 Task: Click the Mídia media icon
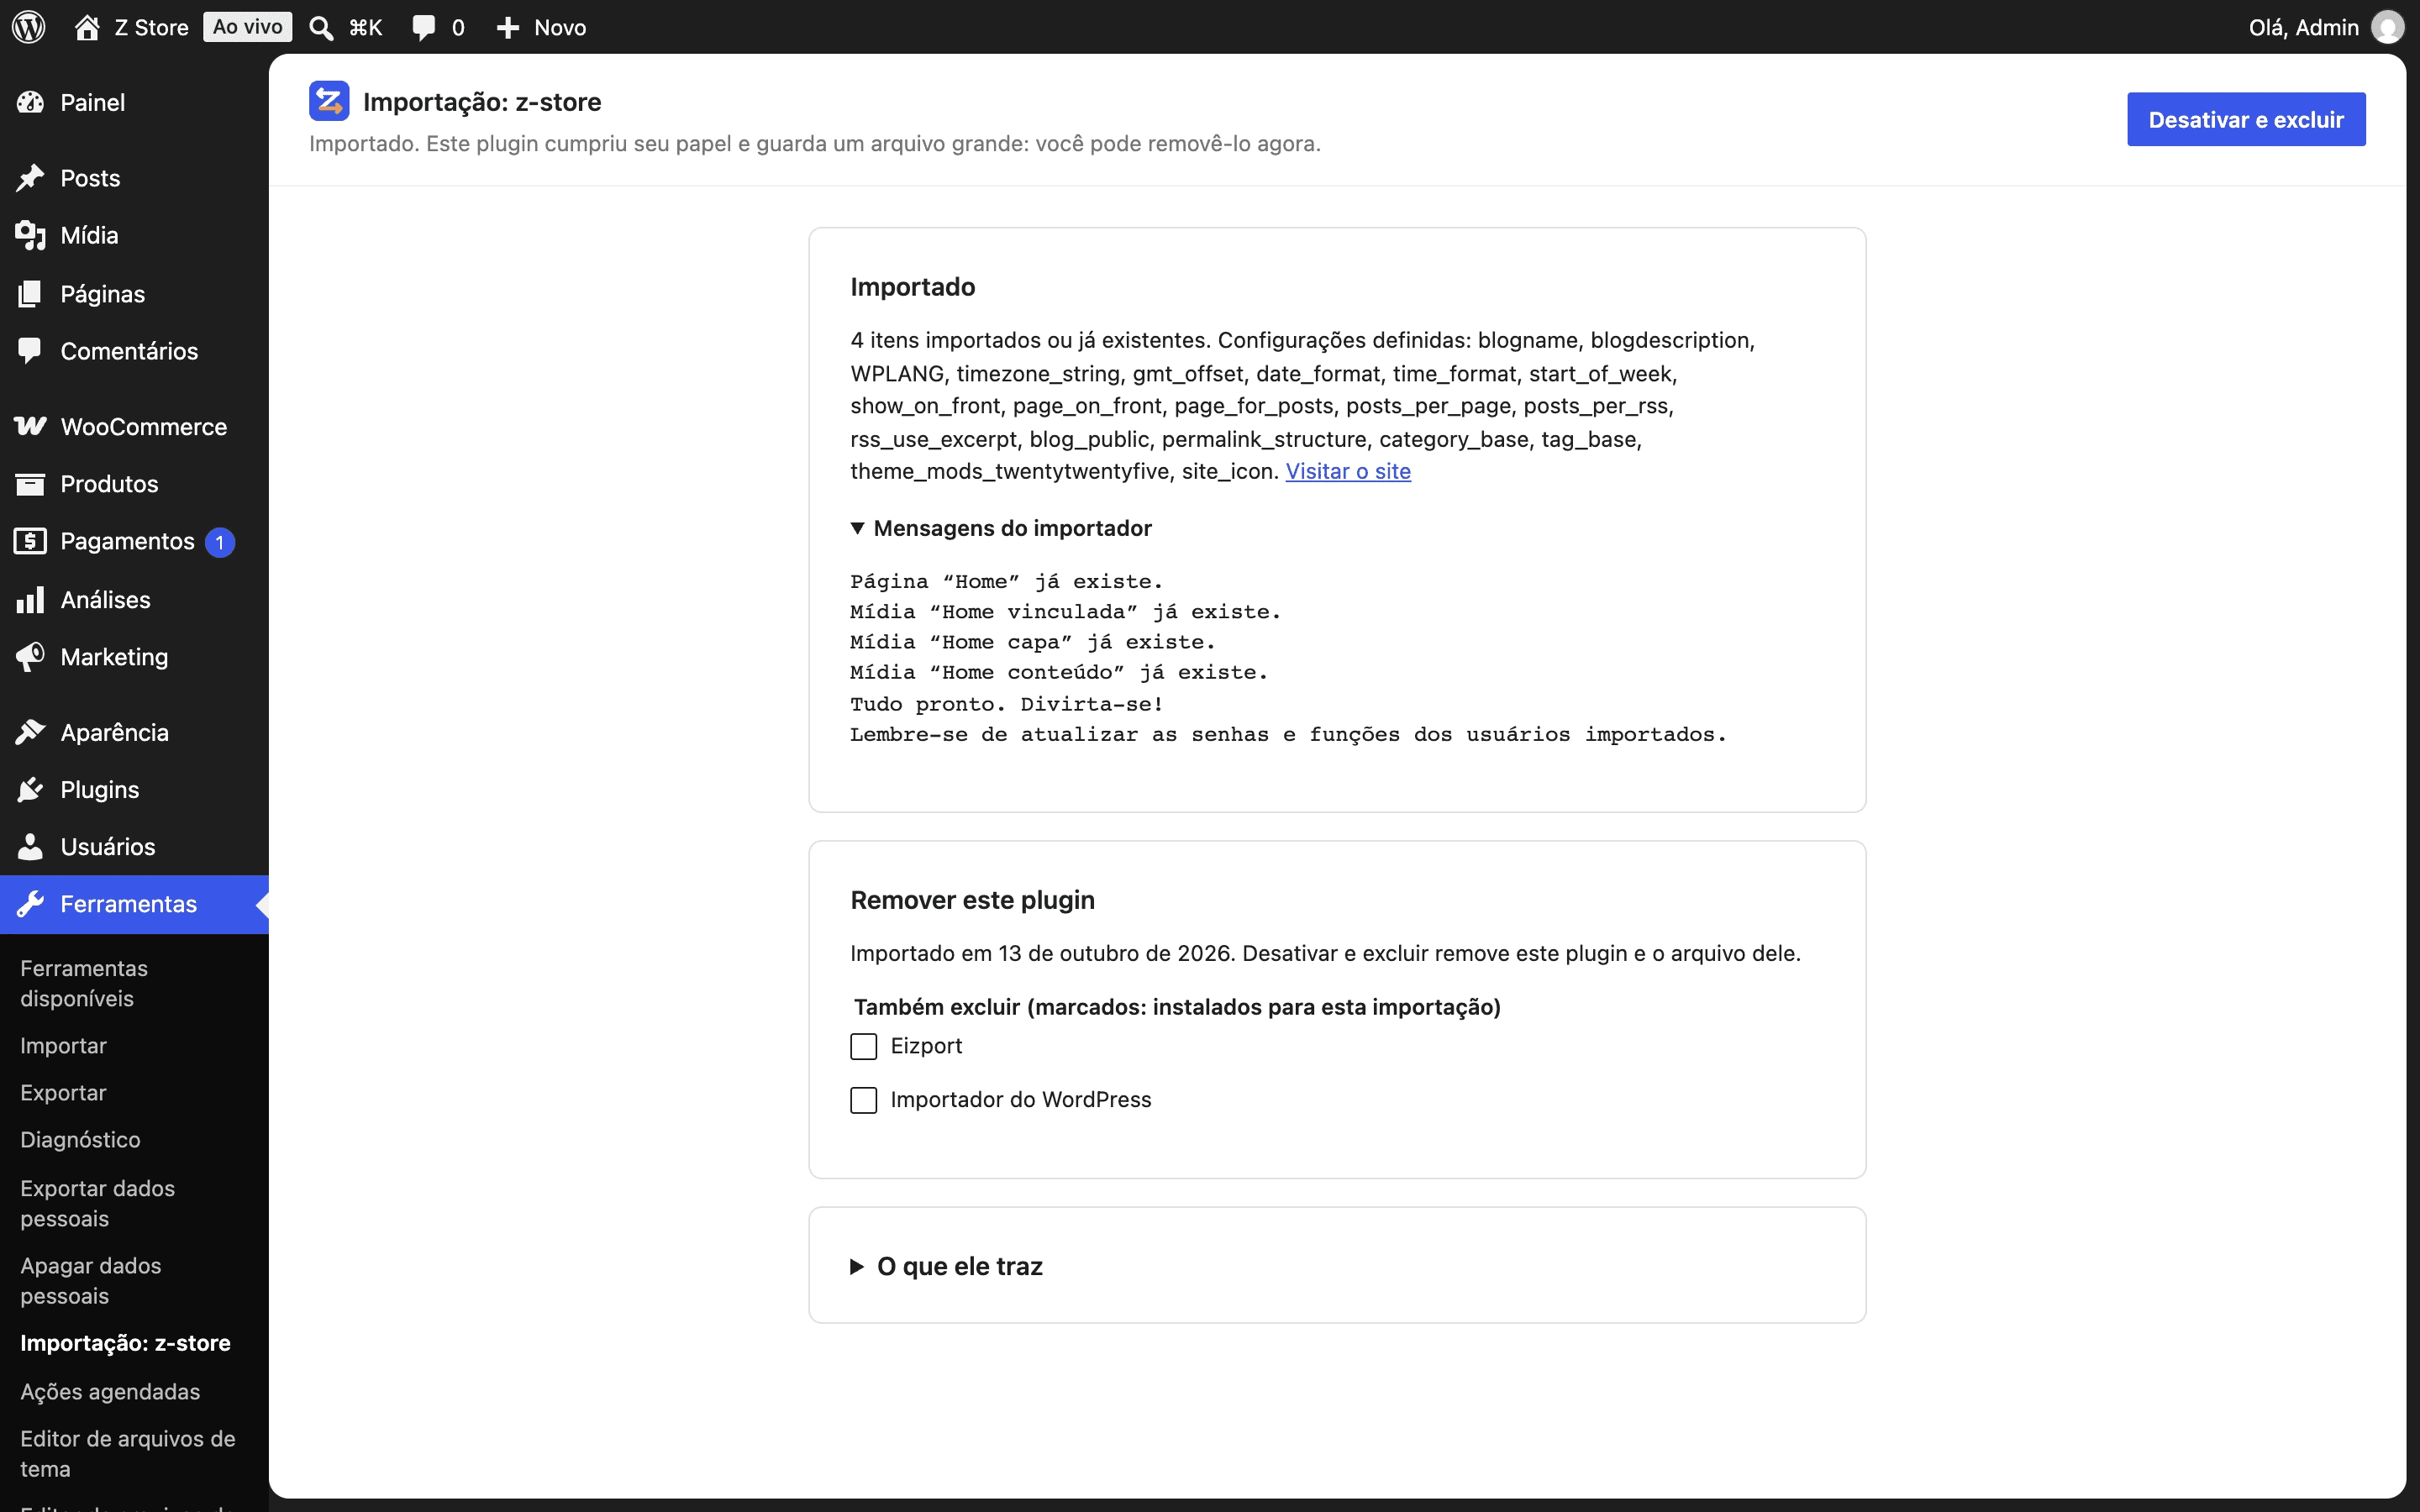tap(30, 235)
